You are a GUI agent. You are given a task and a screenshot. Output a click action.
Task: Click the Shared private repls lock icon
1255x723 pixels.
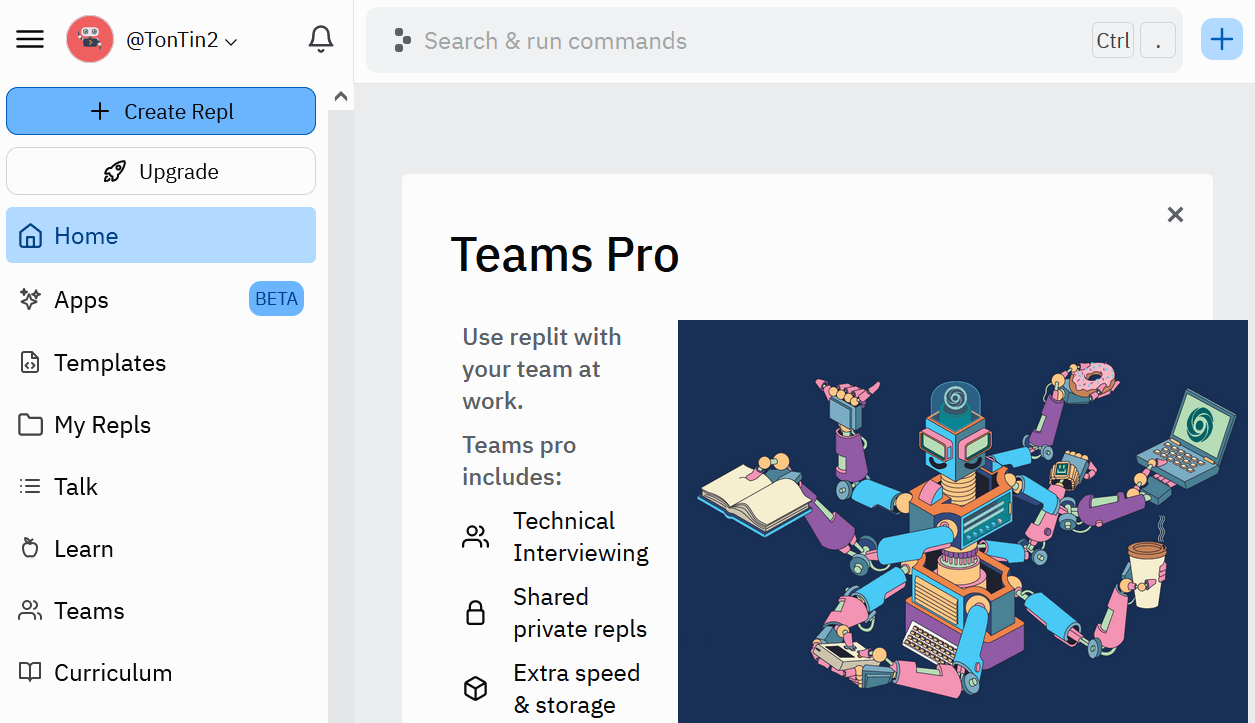476,613
